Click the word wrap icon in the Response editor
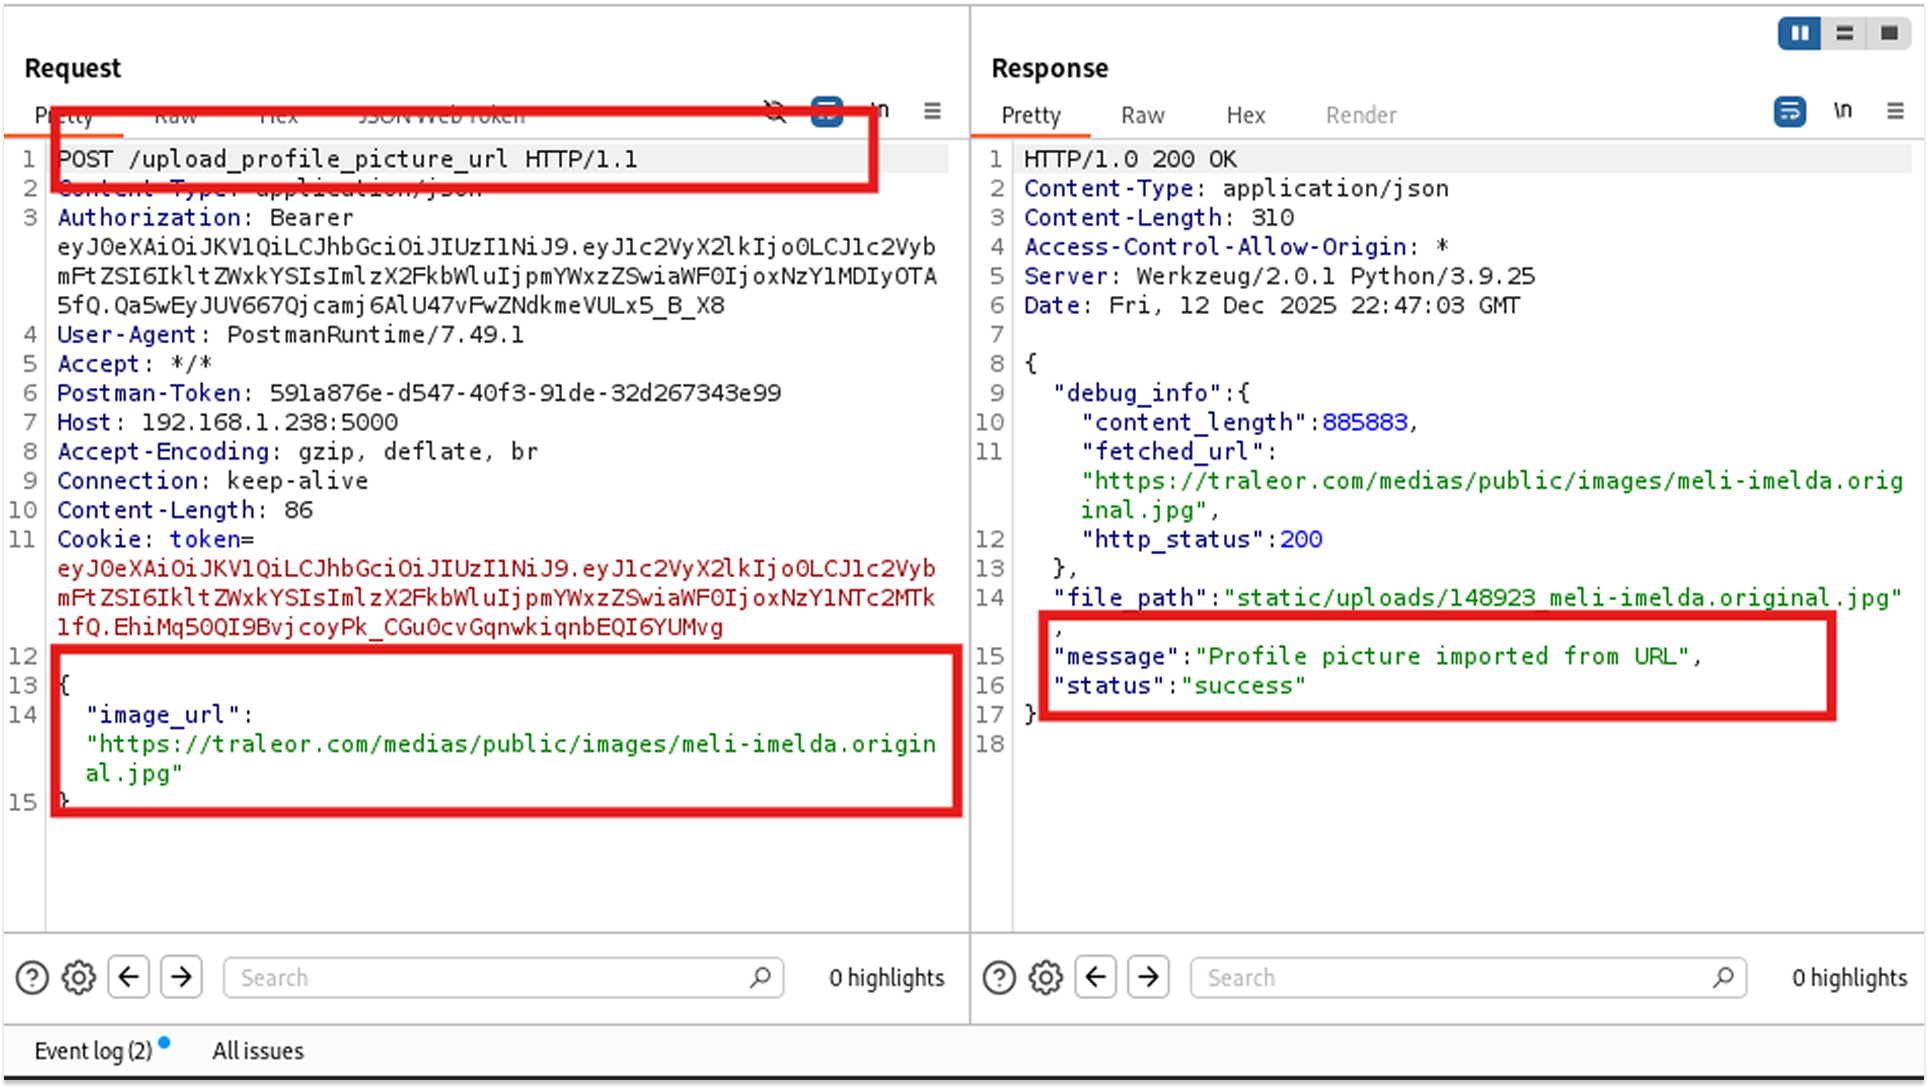The width and height of the screenshot is (1928, 1088). click(x=1790, y=111)
